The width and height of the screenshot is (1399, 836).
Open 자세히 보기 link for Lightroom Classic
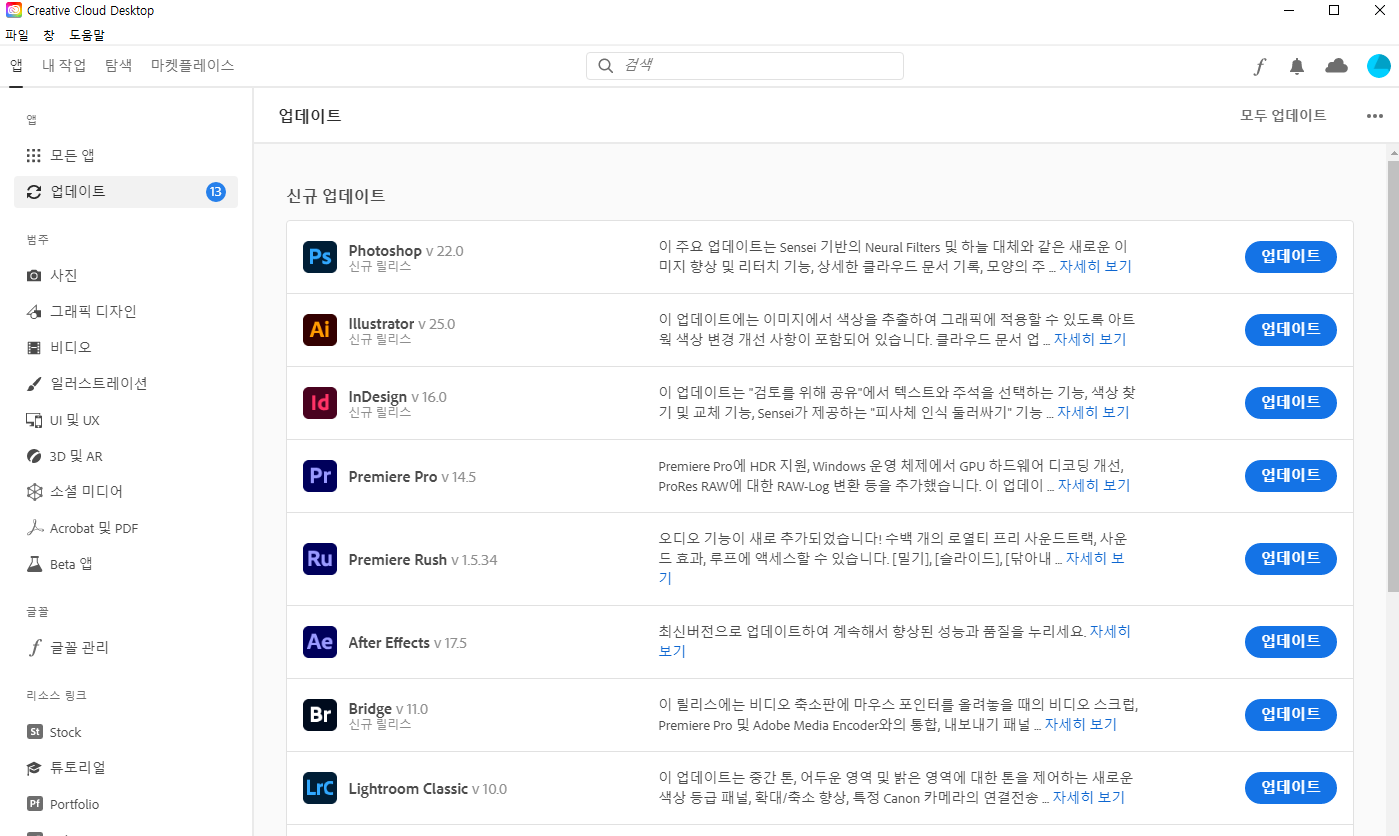click(x=1089, y=798)
